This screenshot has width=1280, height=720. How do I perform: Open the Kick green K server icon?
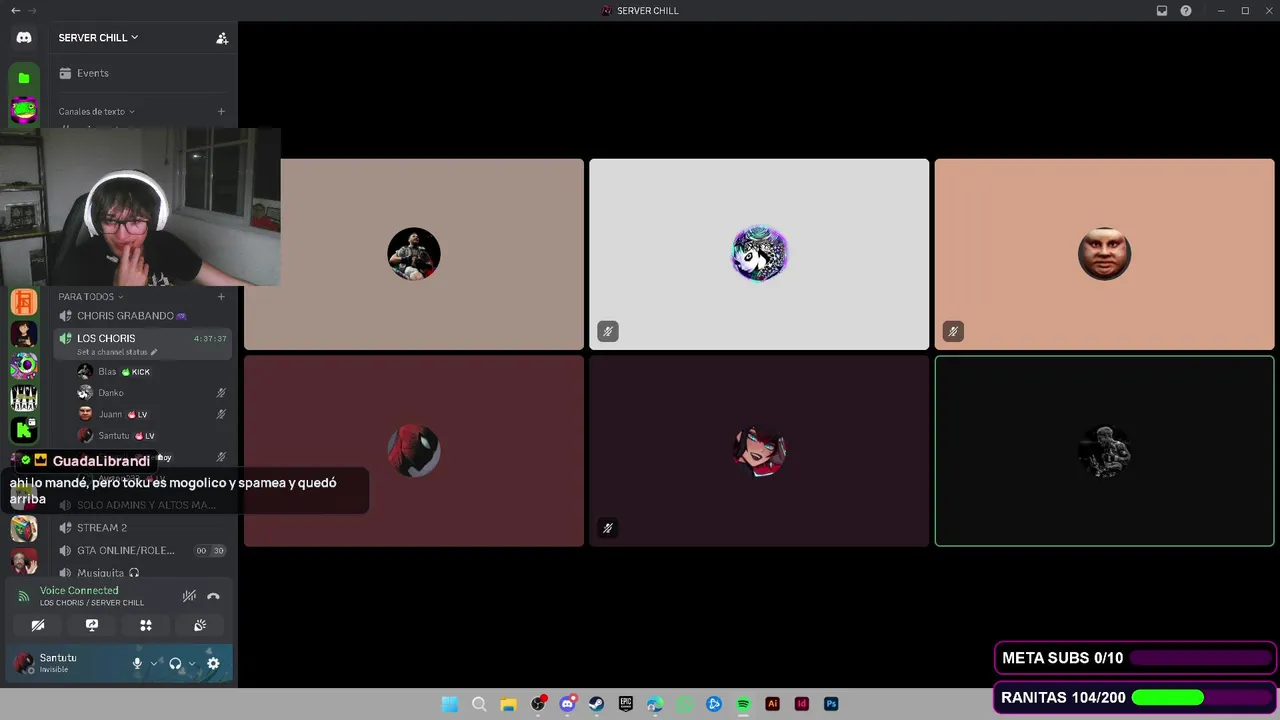pyautogui.click(x=24, y=430)
